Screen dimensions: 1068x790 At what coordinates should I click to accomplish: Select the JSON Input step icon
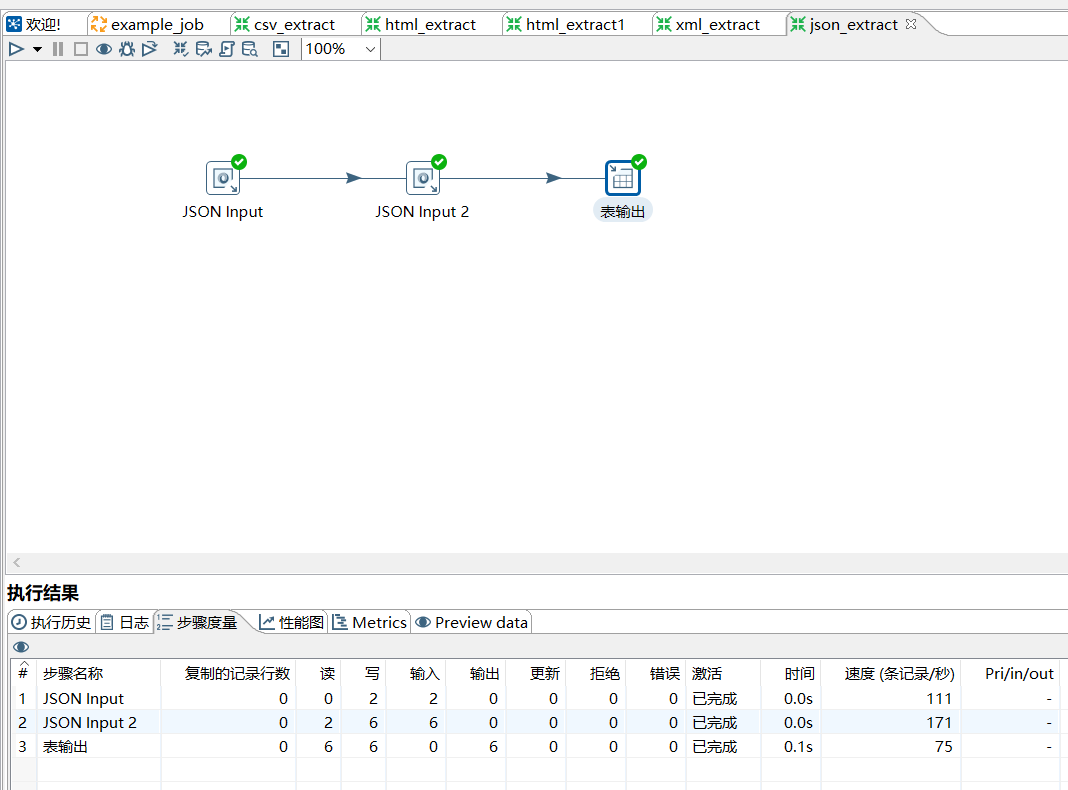(223, 178)
